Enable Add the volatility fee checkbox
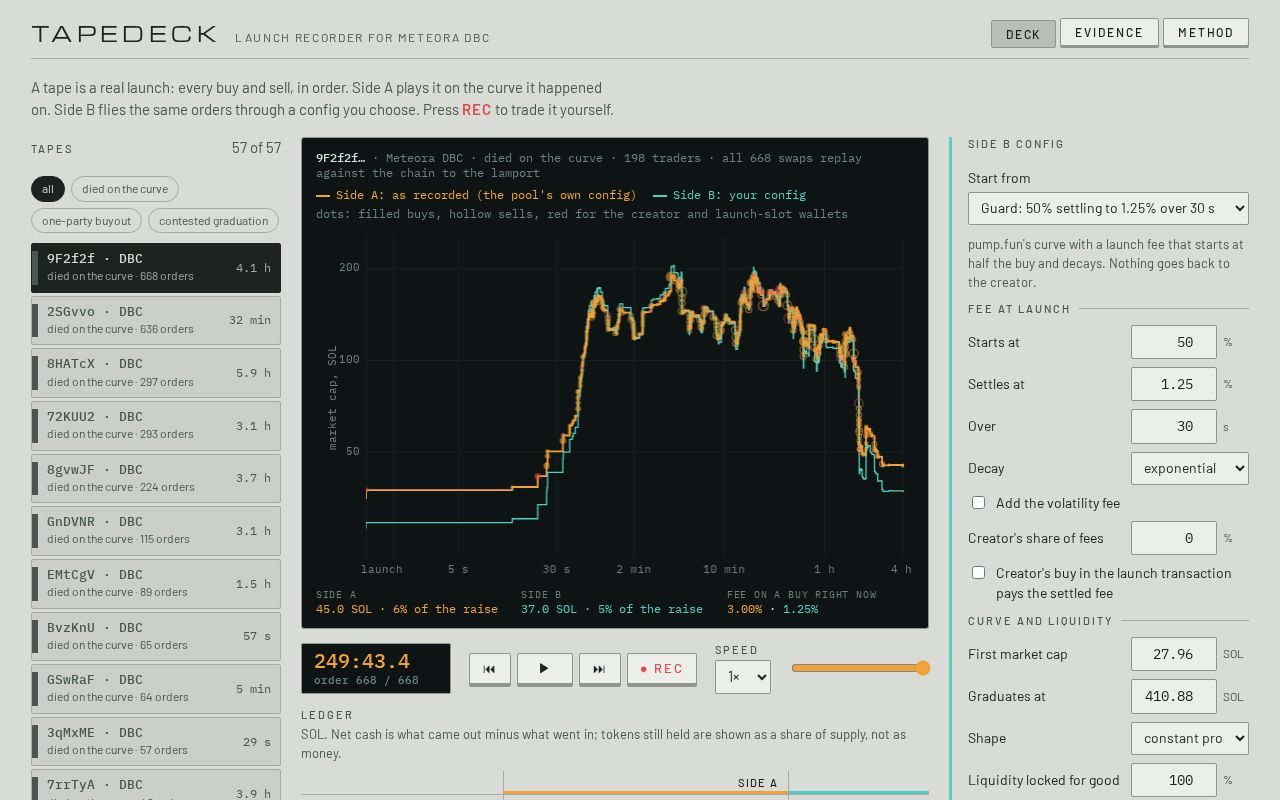The height and width of the screenshot is (800, 1280). (x=978, y=503)
